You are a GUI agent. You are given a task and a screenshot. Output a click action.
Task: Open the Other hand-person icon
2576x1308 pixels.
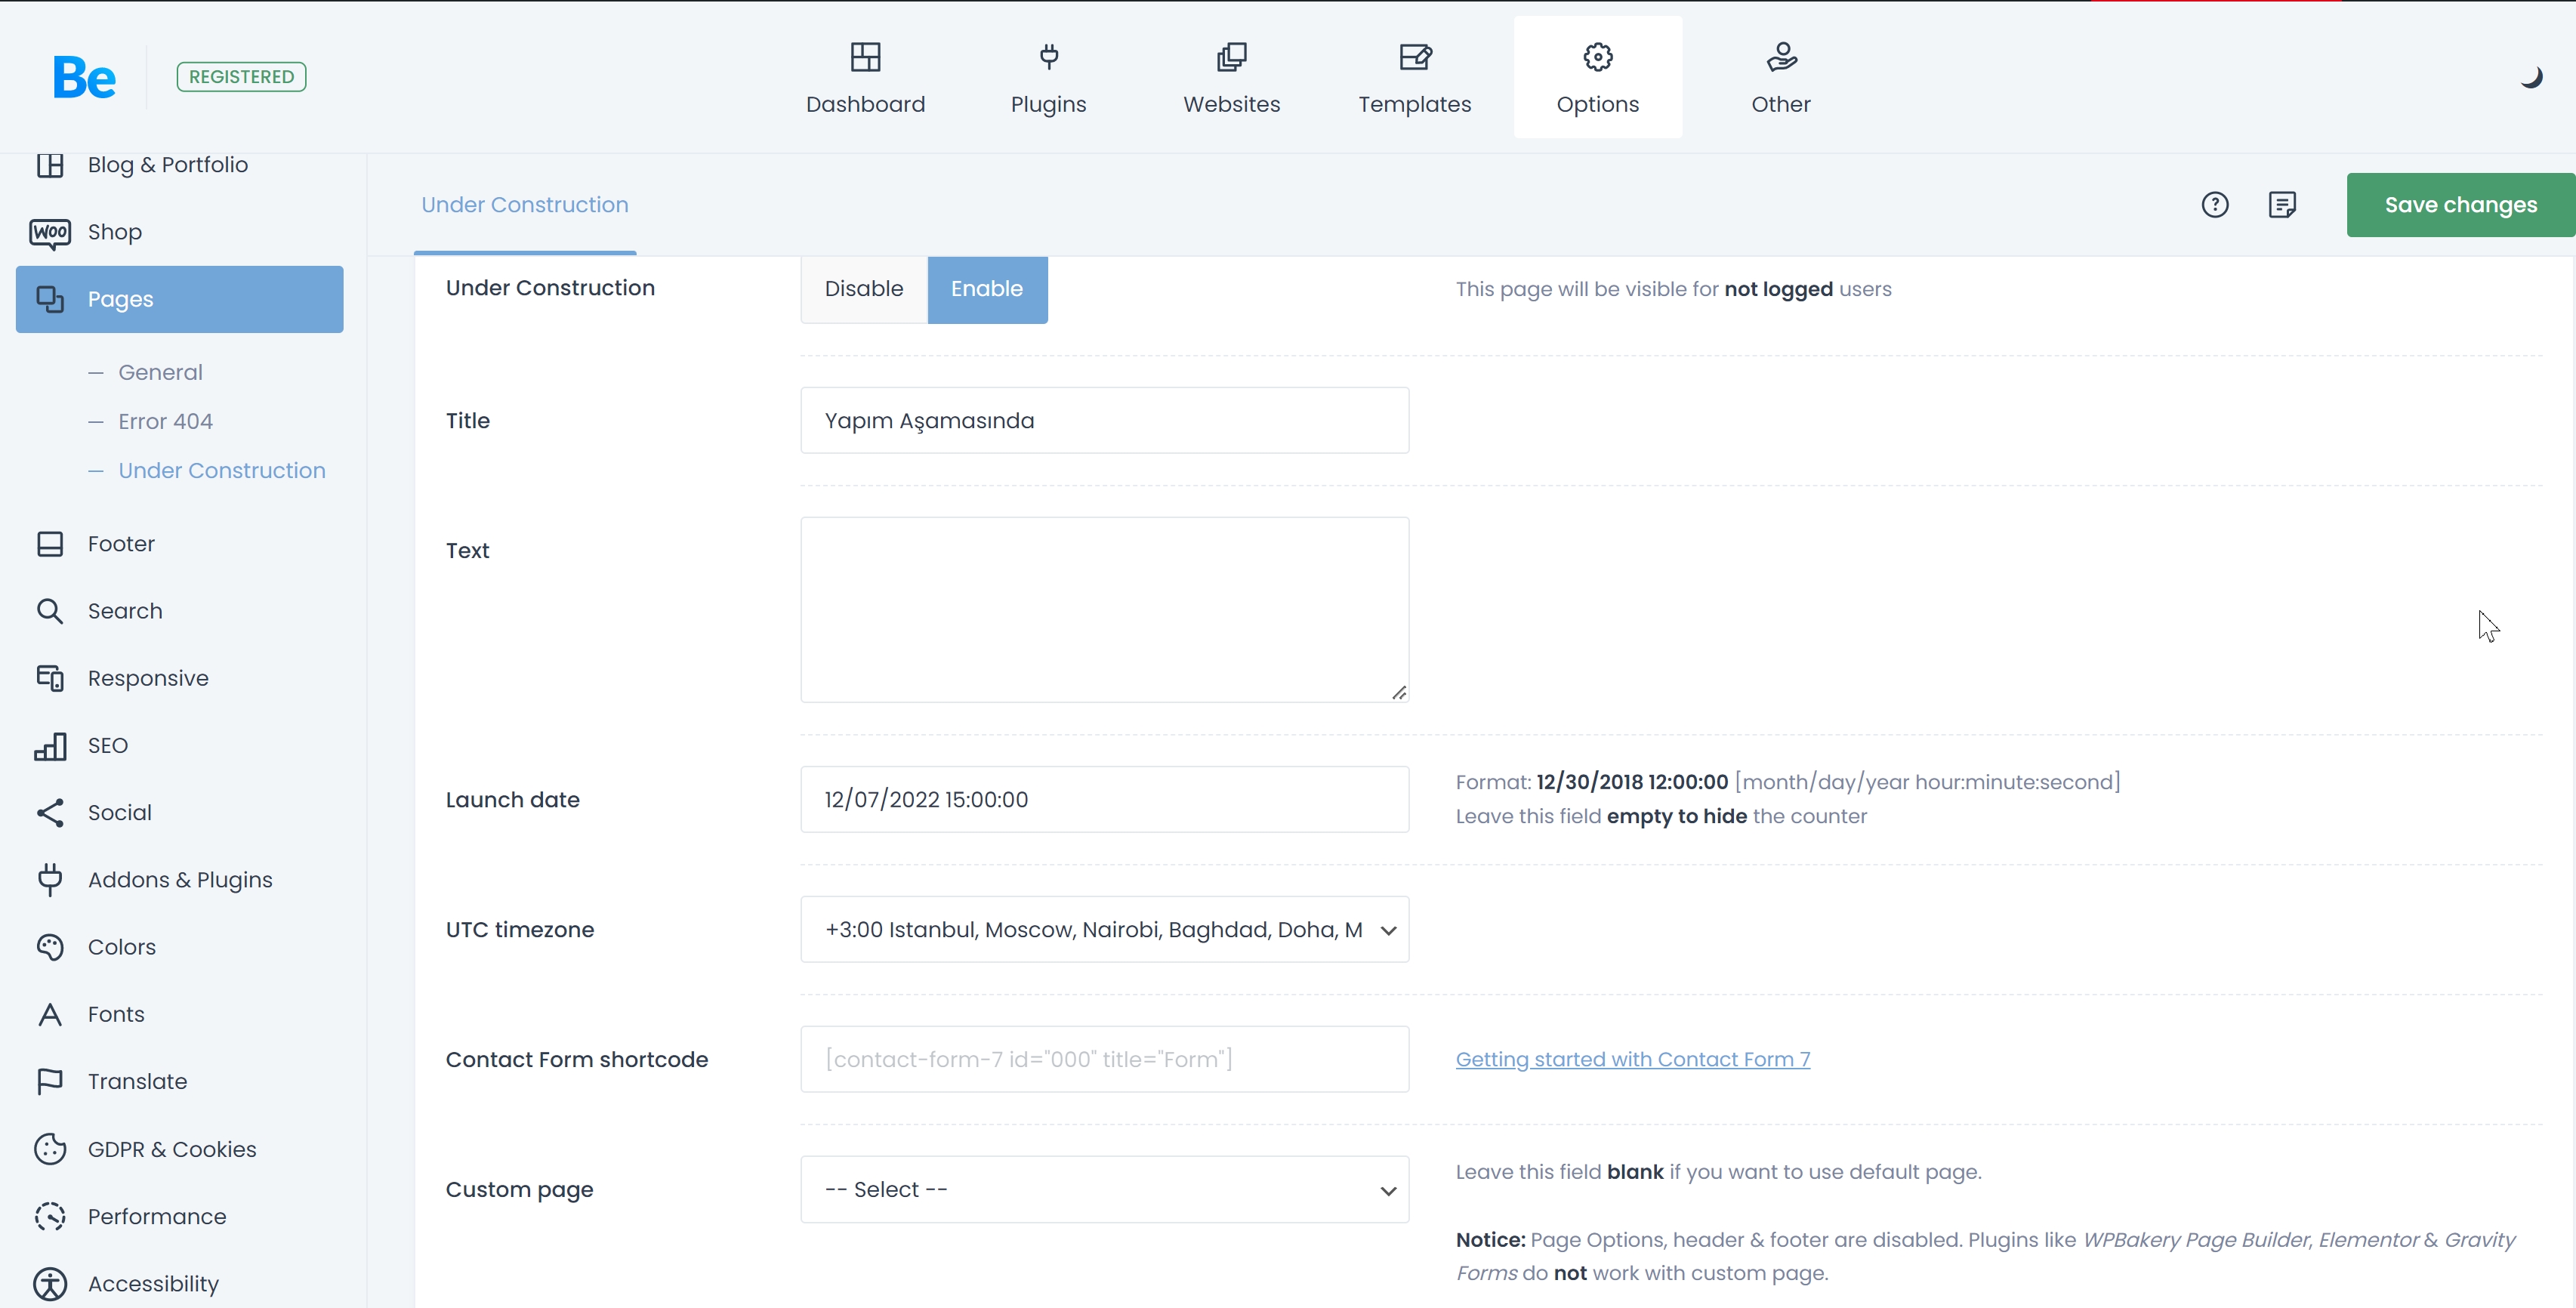pos(1781,57)
